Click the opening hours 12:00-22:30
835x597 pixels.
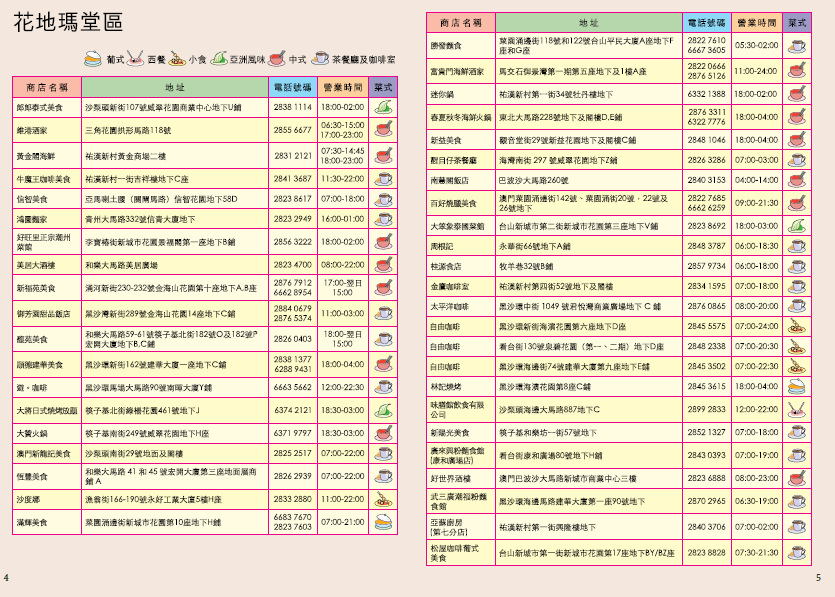tap(342, 388)
